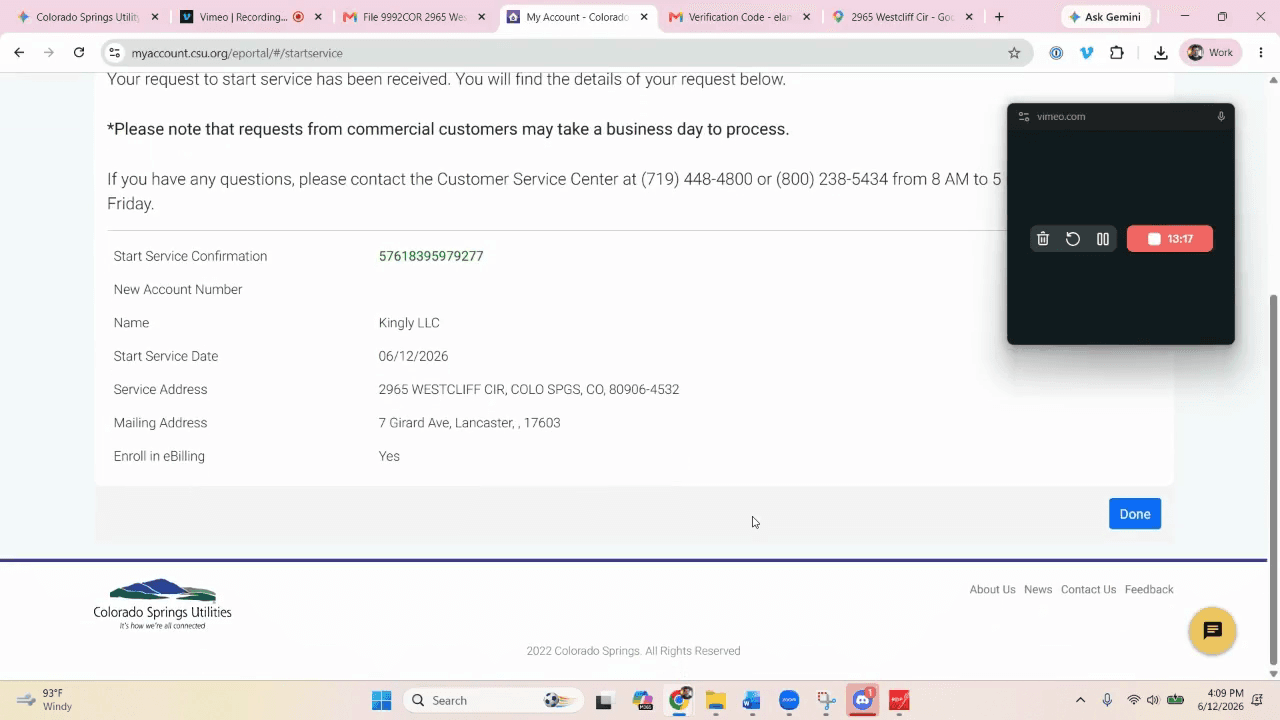
Task: Open the Vimeo extension icon
Action: [x=1087, y=53]
